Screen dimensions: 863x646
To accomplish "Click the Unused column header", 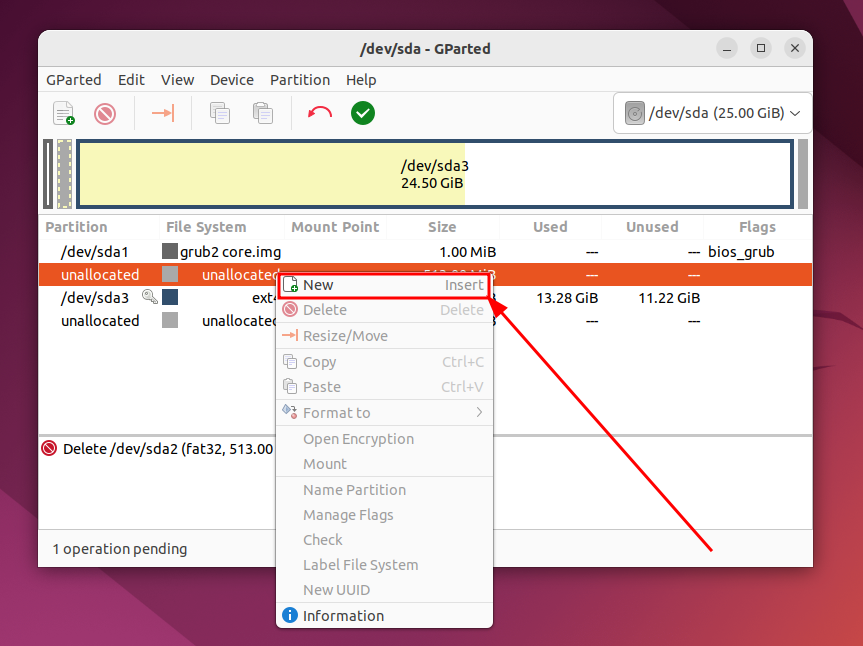I will tap(652, 227).
